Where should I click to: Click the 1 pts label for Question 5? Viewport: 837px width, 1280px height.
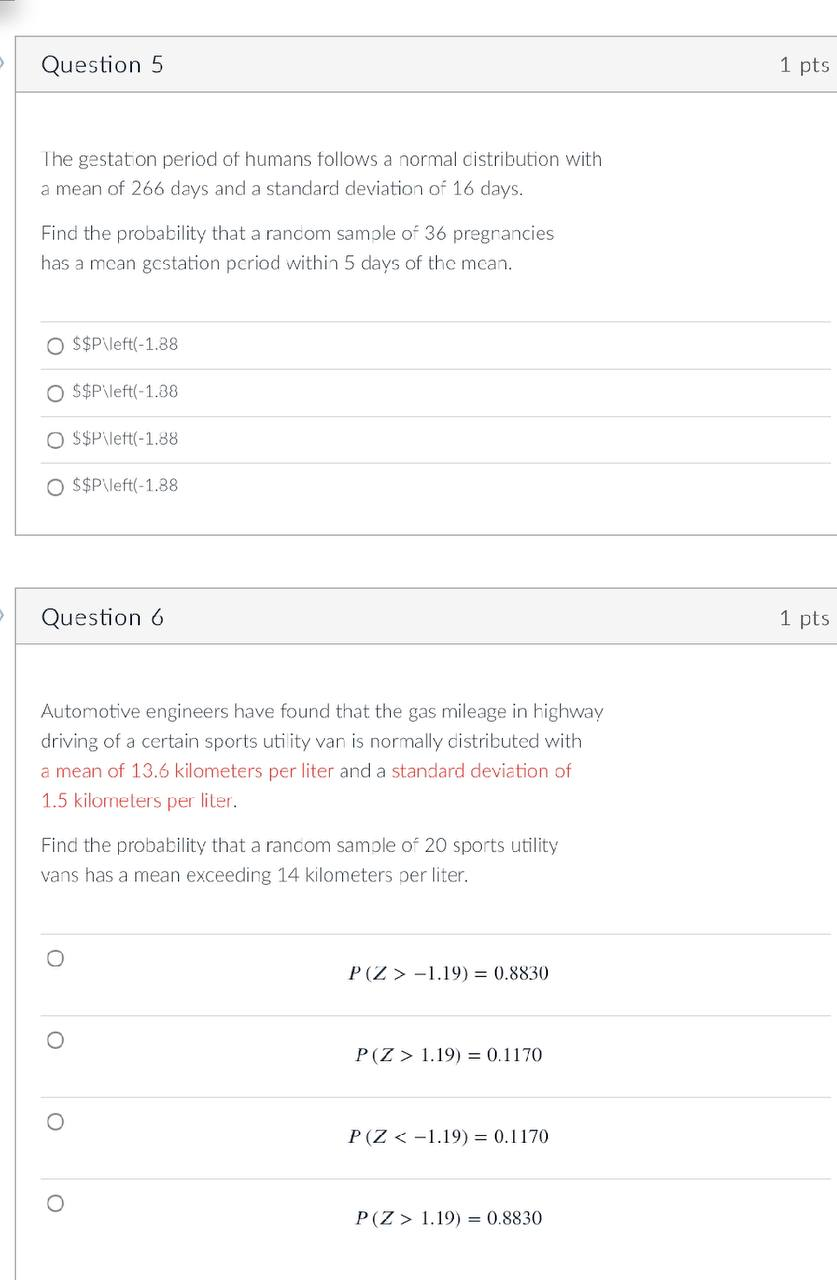click(803, 64)
